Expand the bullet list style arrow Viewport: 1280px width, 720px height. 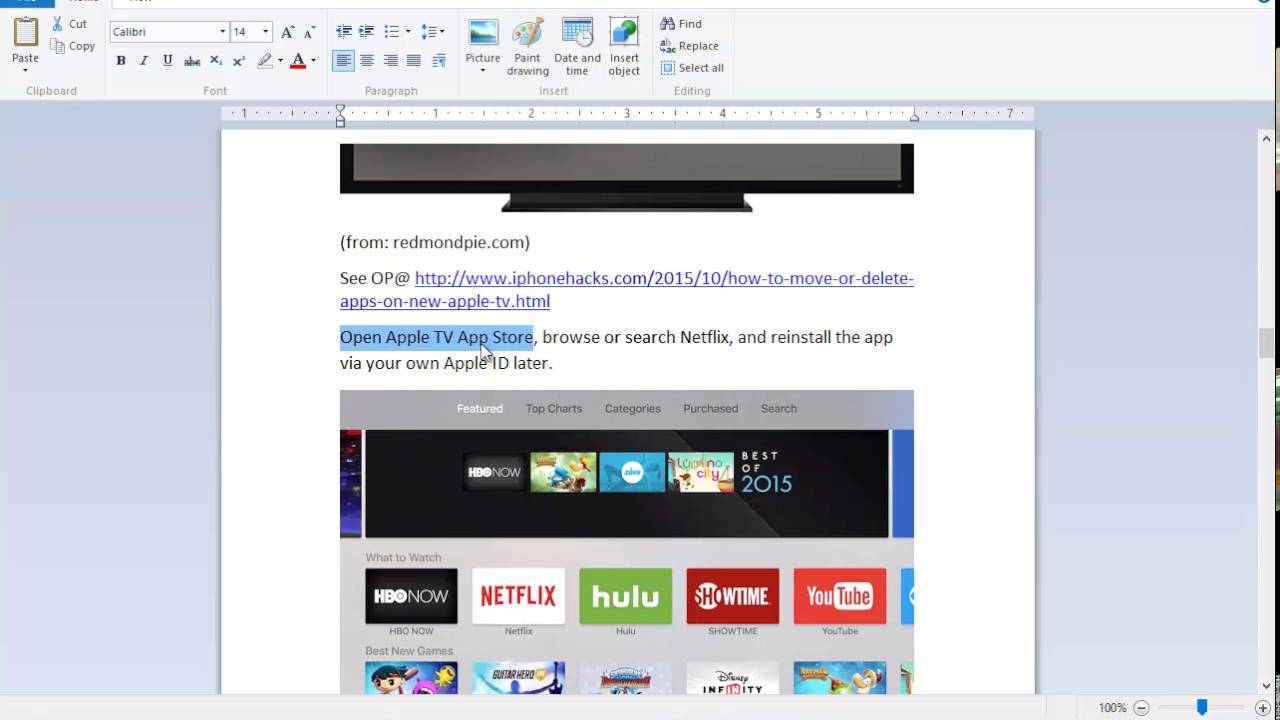[408, 32]
